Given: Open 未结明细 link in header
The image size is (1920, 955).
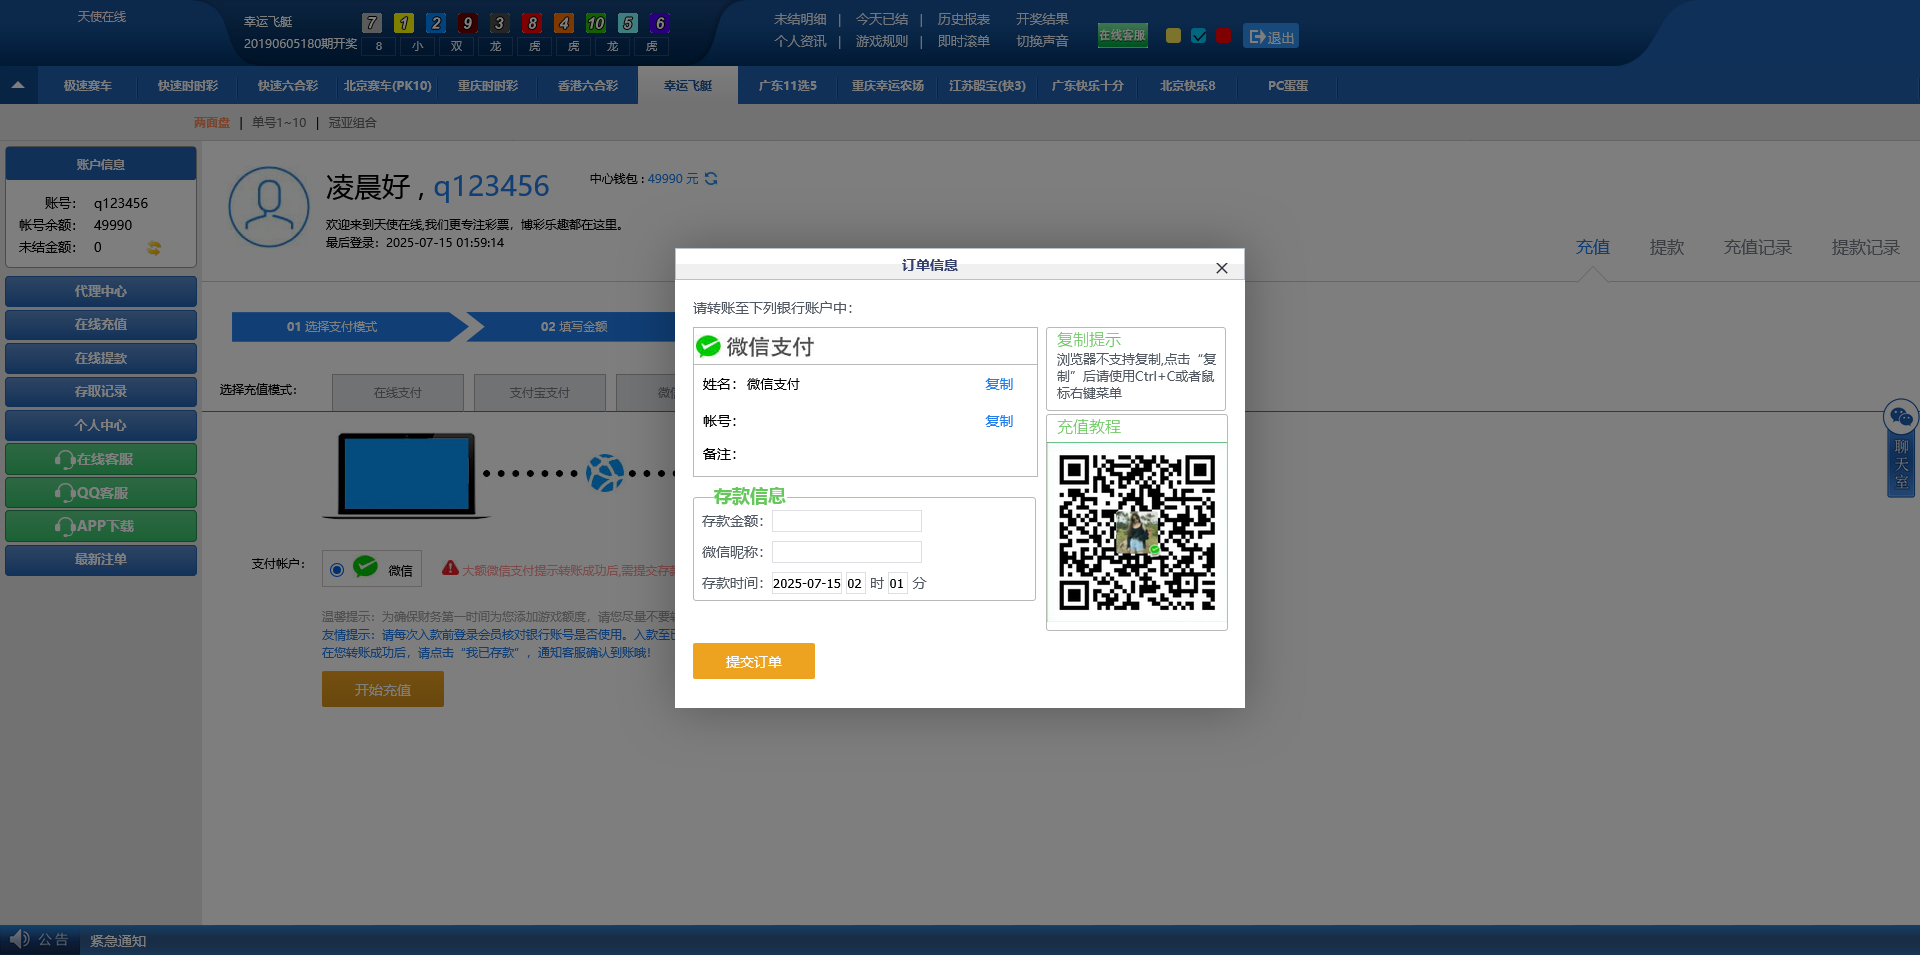Looking at the screenshot, I should (800, 19).
